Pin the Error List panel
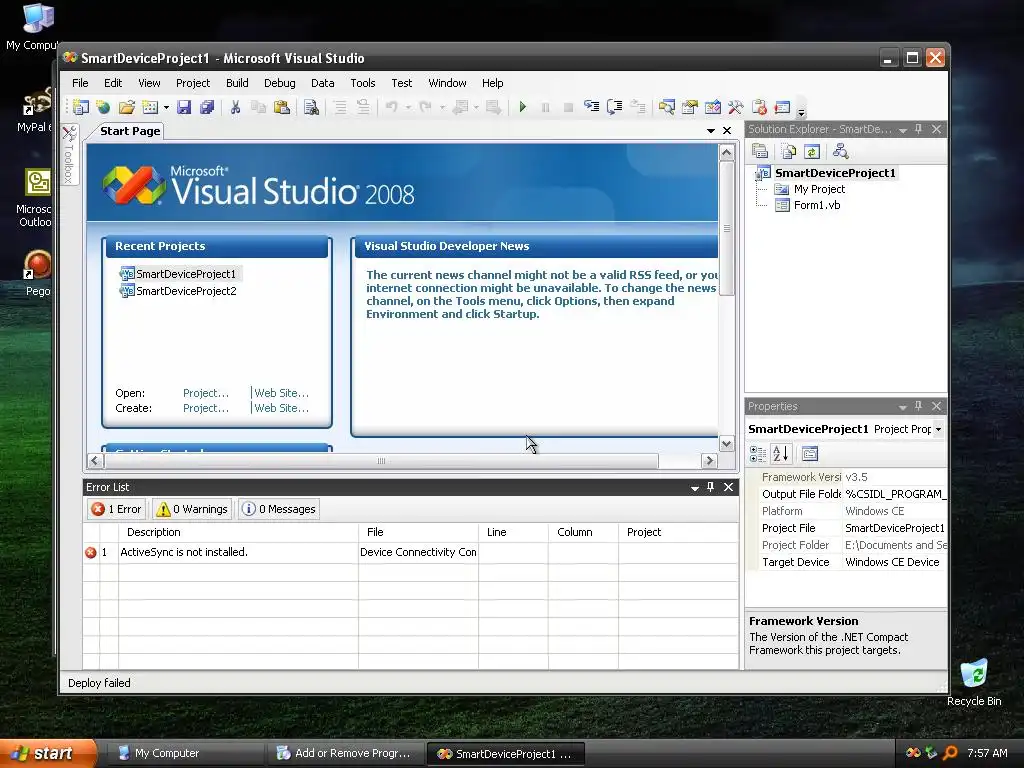This screenshot has width=1024, height=768. pyautogui.click(x=711, y=487)
